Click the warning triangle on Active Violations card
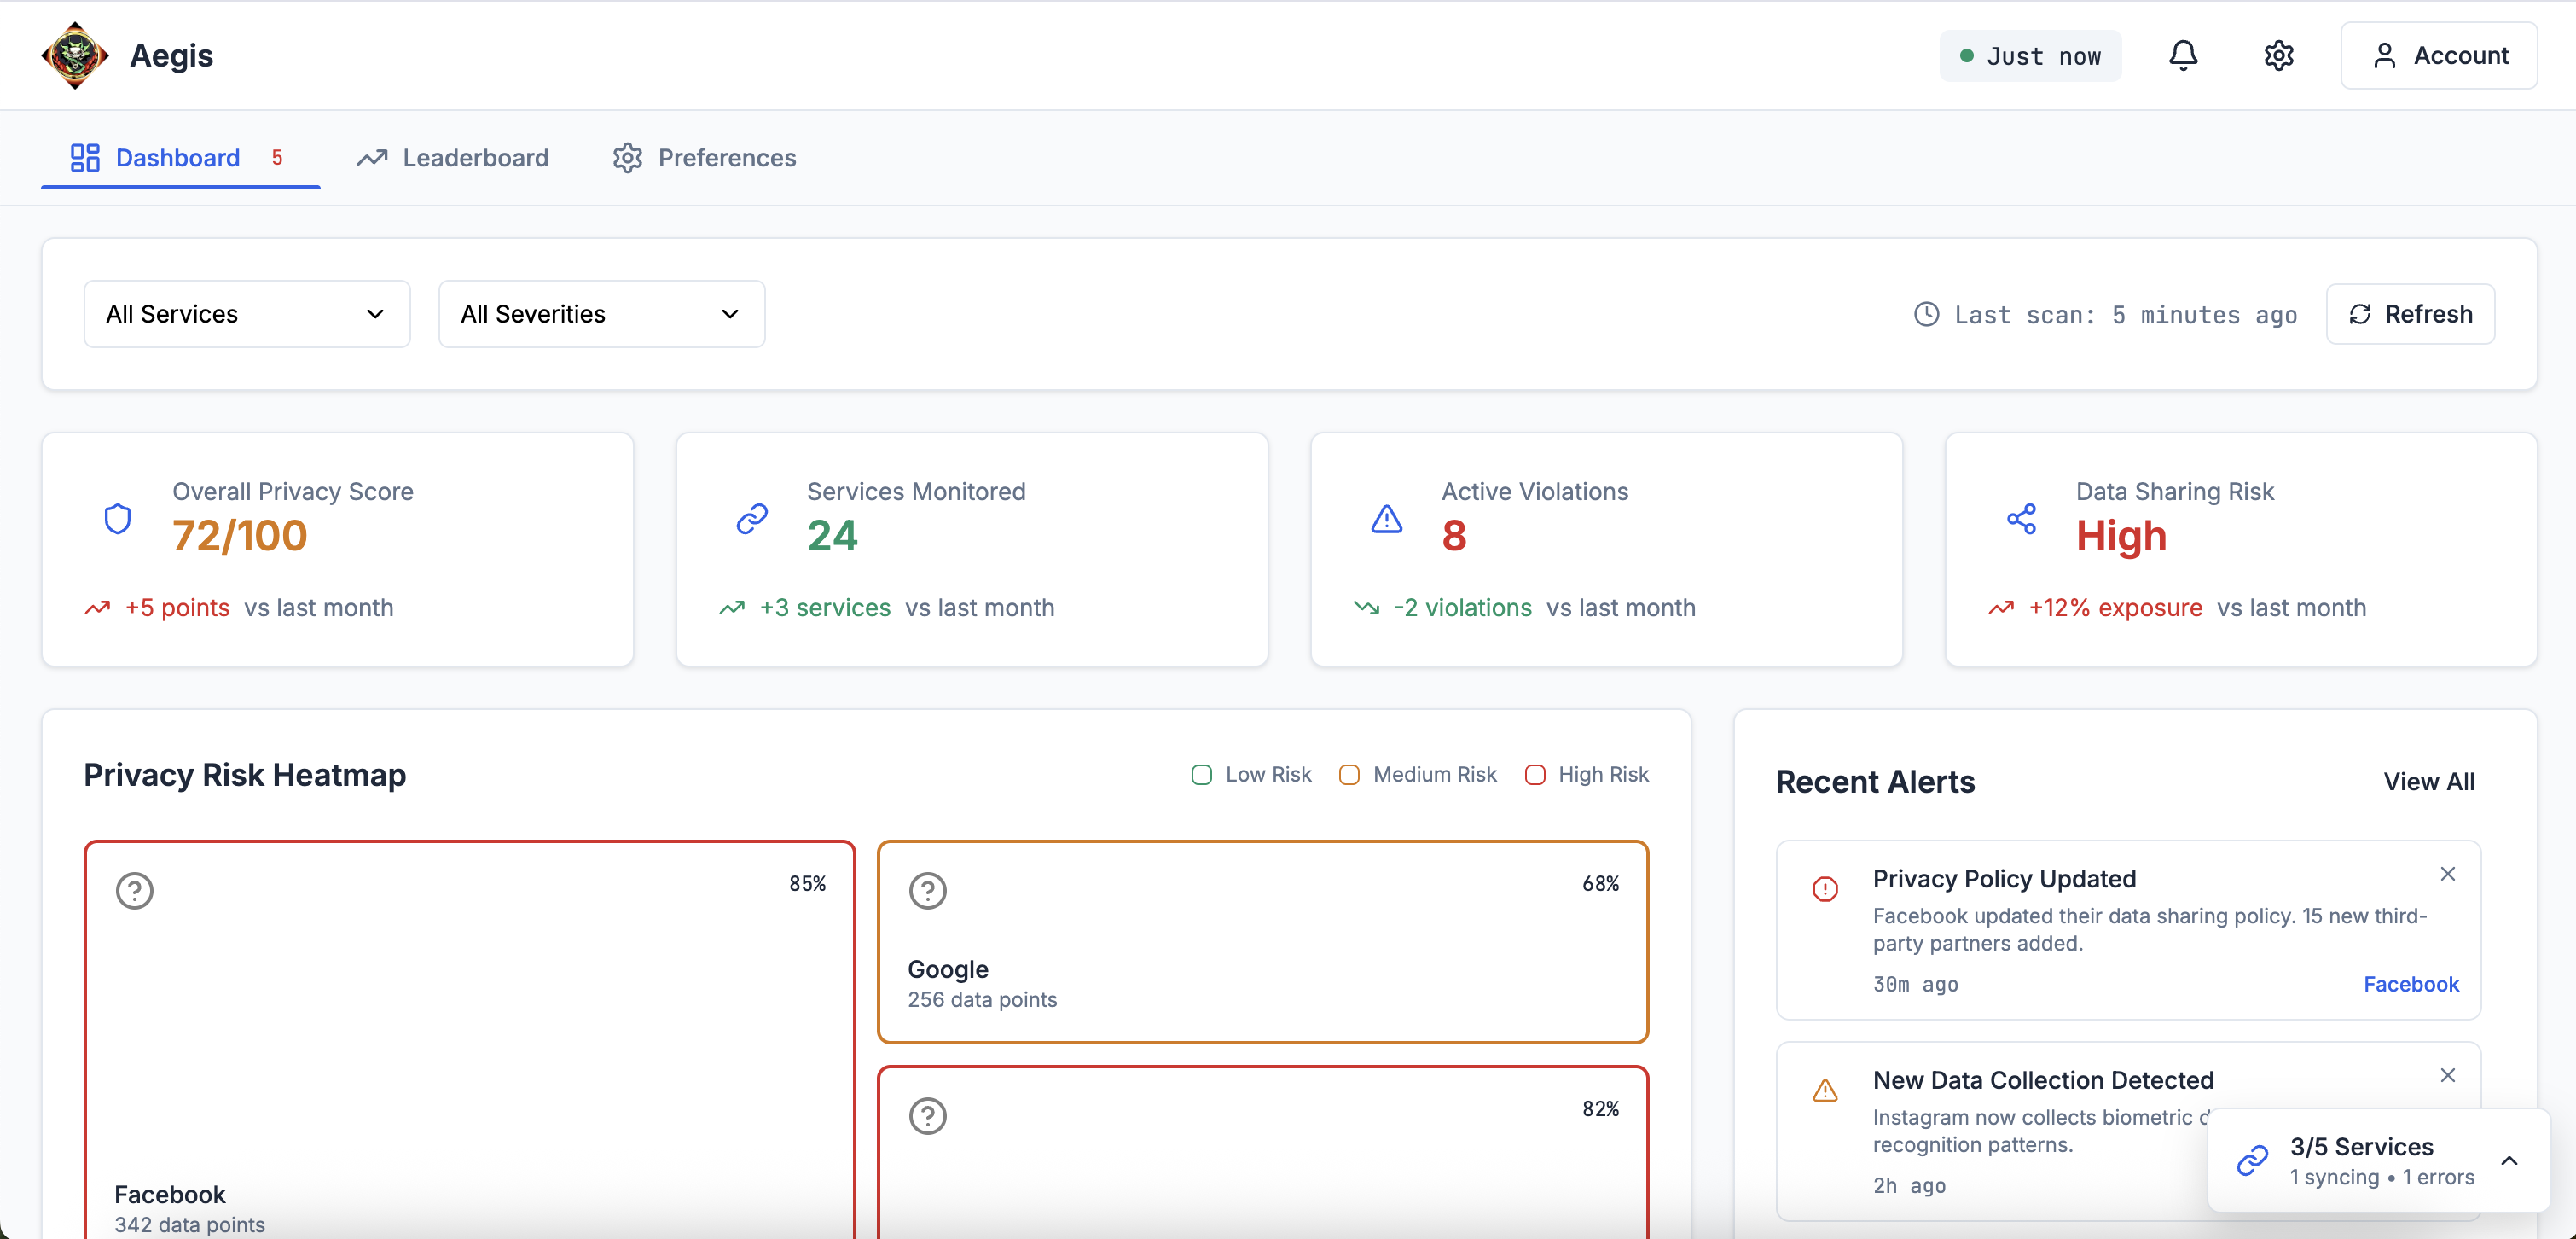Viewport: 2576px width, 1239px height. point(1385,519)
